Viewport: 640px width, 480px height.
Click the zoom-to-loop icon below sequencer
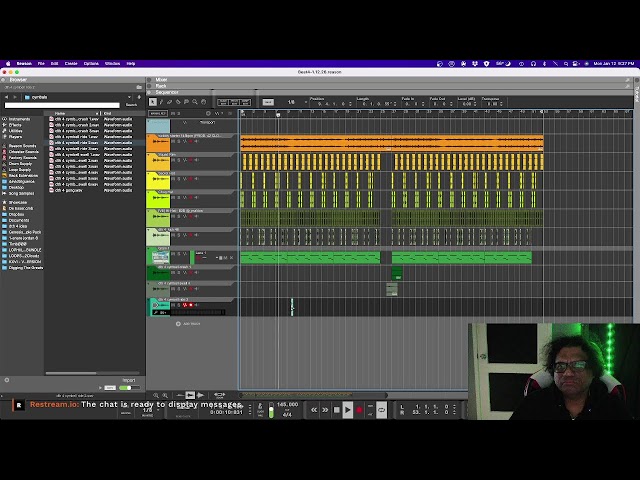point(220,395)
